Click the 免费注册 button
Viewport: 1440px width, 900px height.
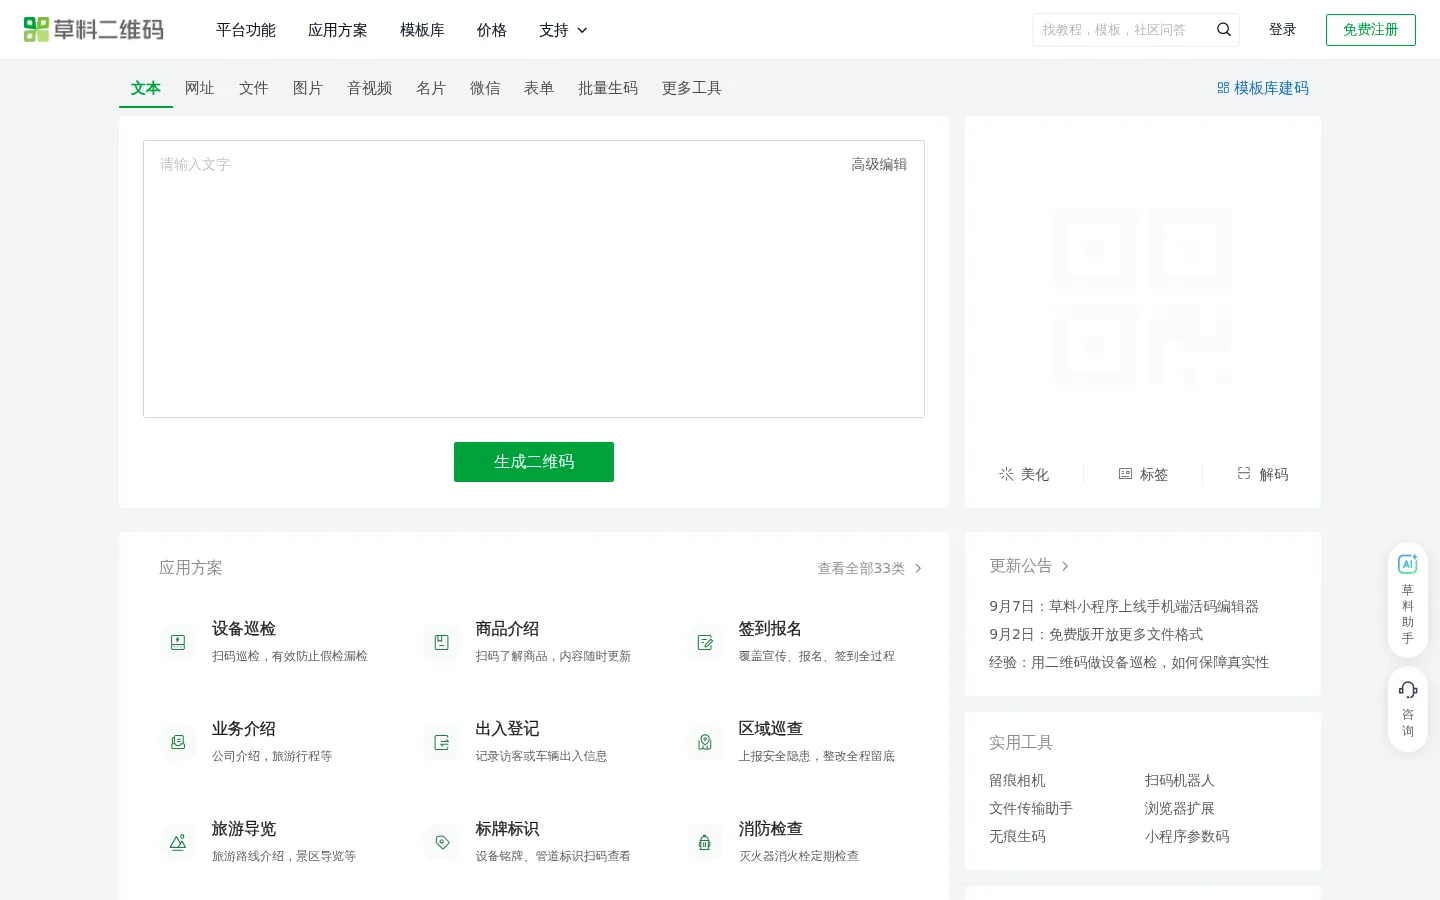(x=1371, y=30)
